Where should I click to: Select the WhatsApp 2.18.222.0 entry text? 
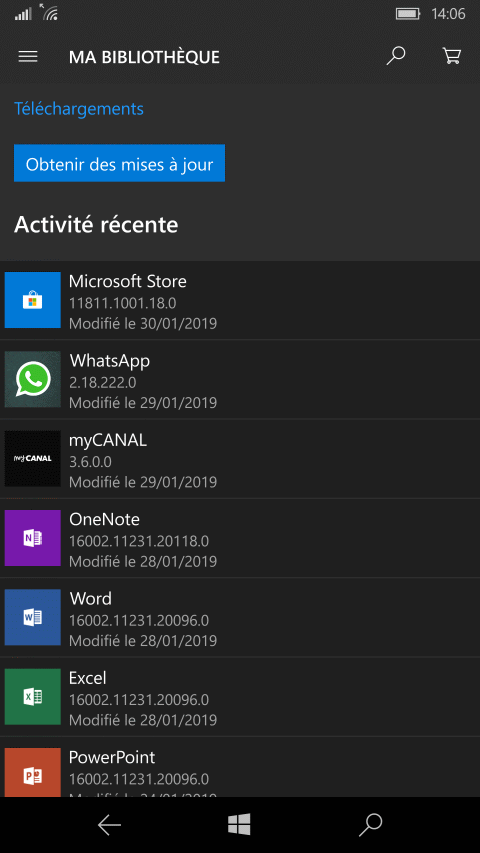[x=103, y=382]
